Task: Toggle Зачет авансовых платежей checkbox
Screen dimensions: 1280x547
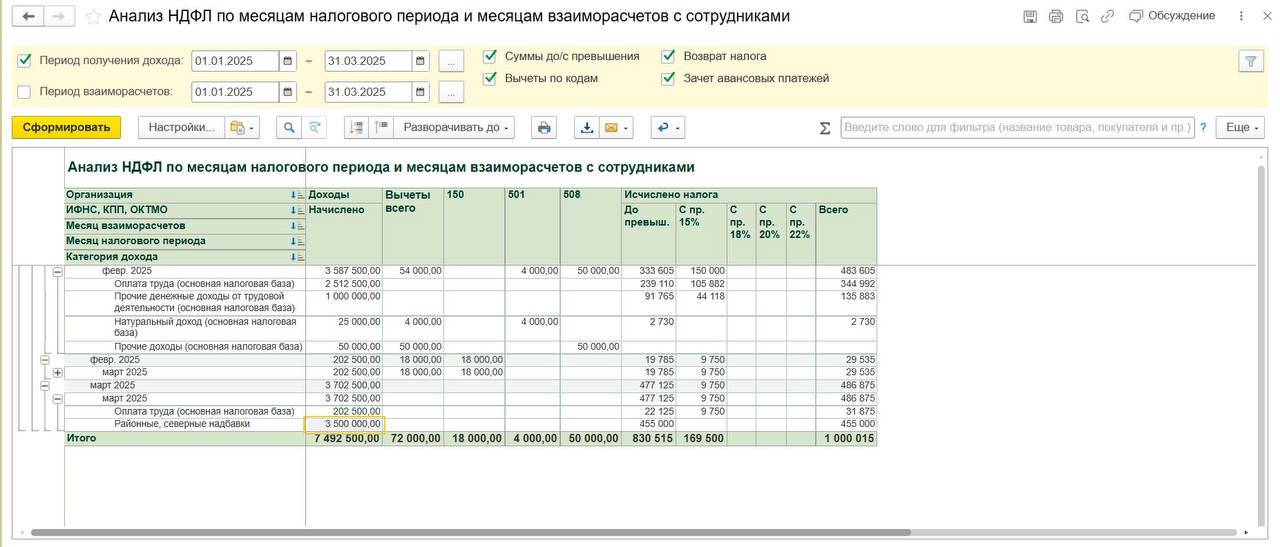Action: (x=668, y=78)
